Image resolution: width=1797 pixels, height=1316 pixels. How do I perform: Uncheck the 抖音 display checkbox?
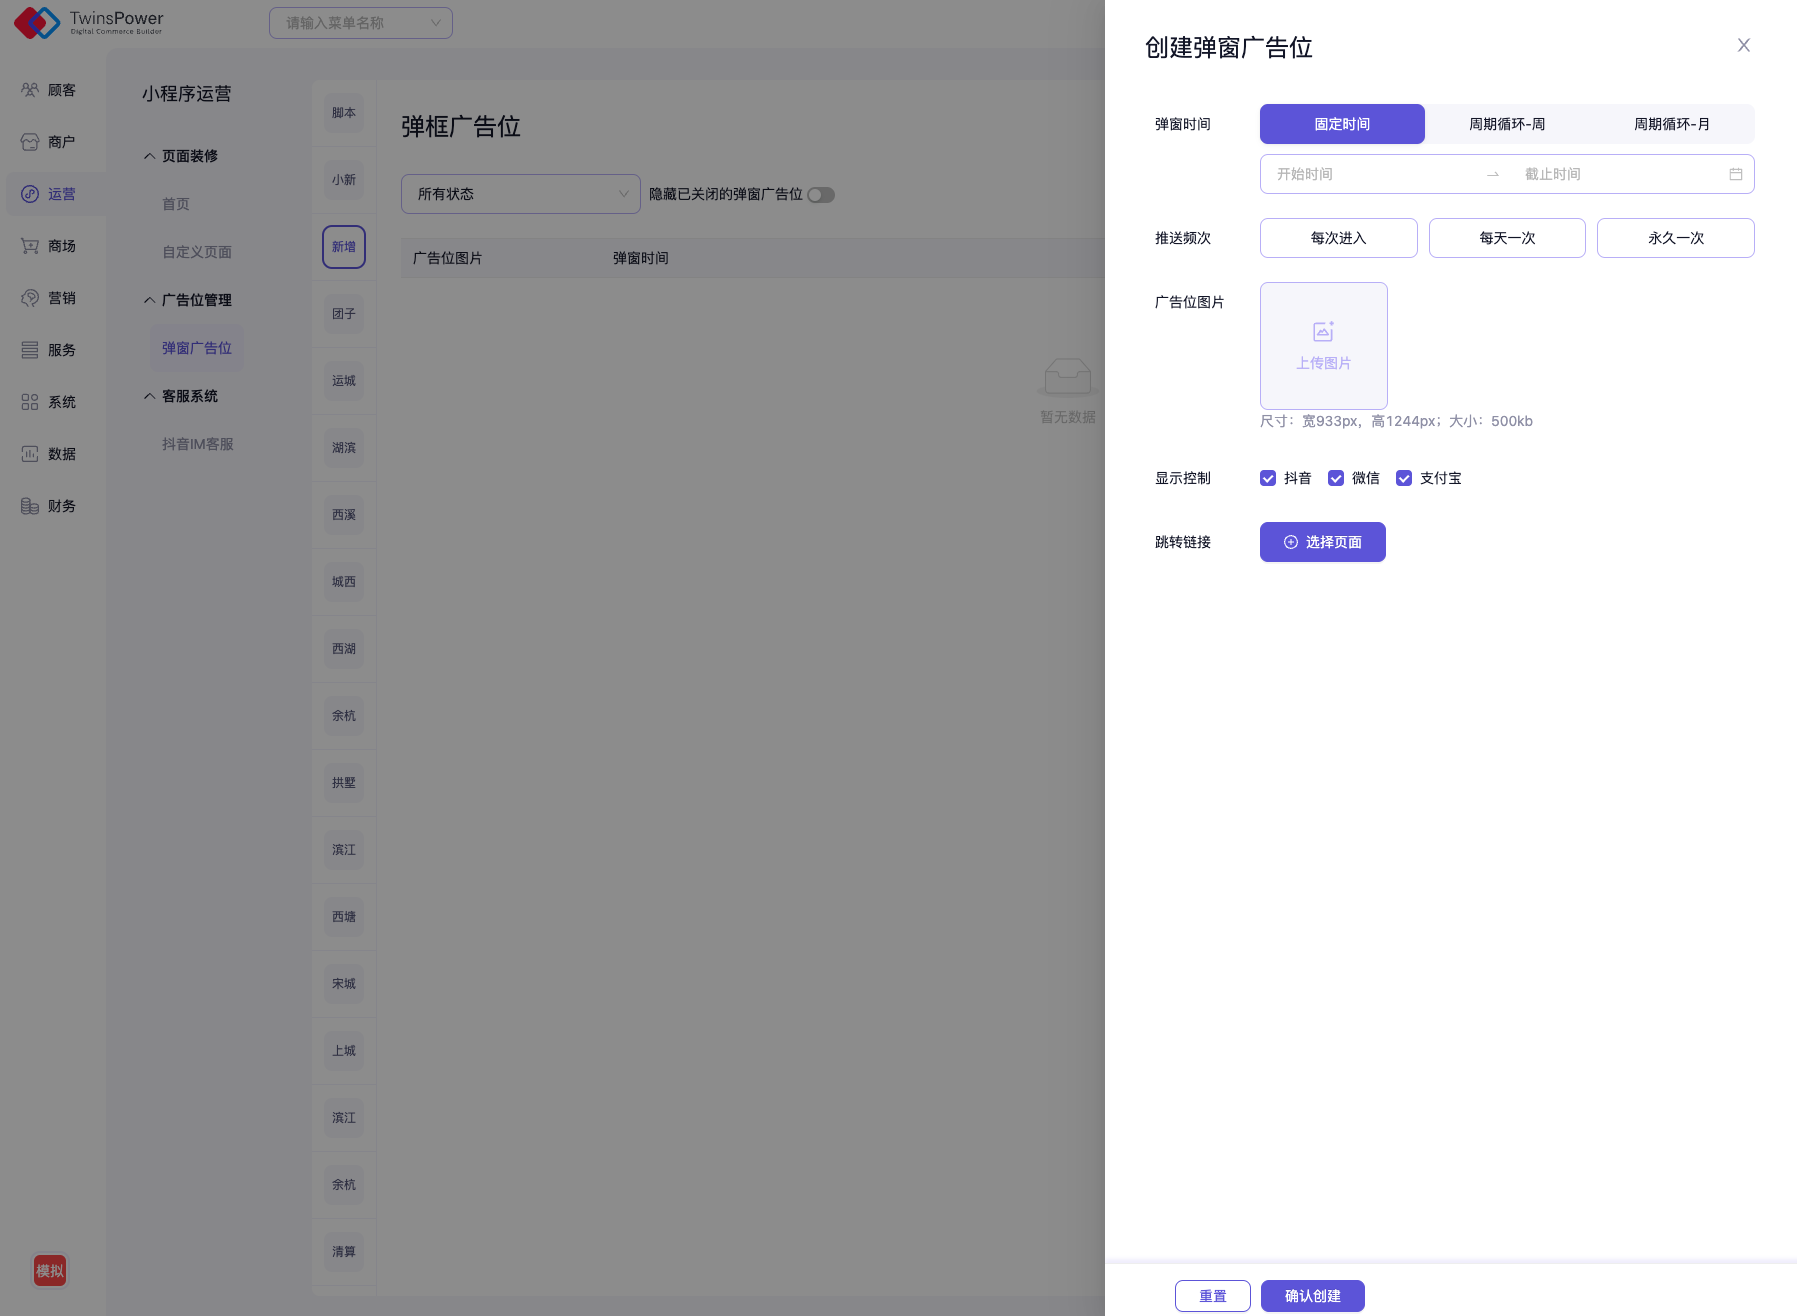[x=1268, y=478]
